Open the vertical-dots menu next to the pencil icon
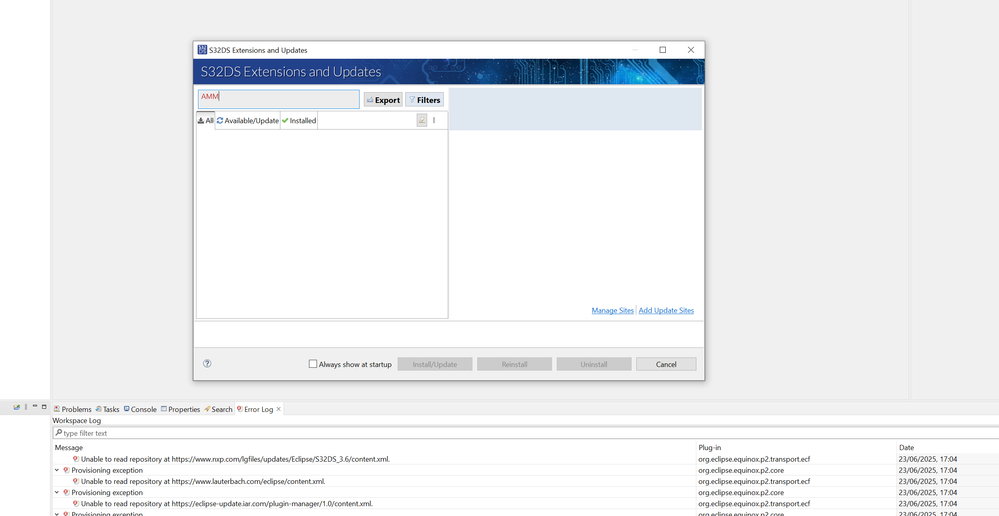Viewport: 999px width, 516px height. (x=434, y=120)
